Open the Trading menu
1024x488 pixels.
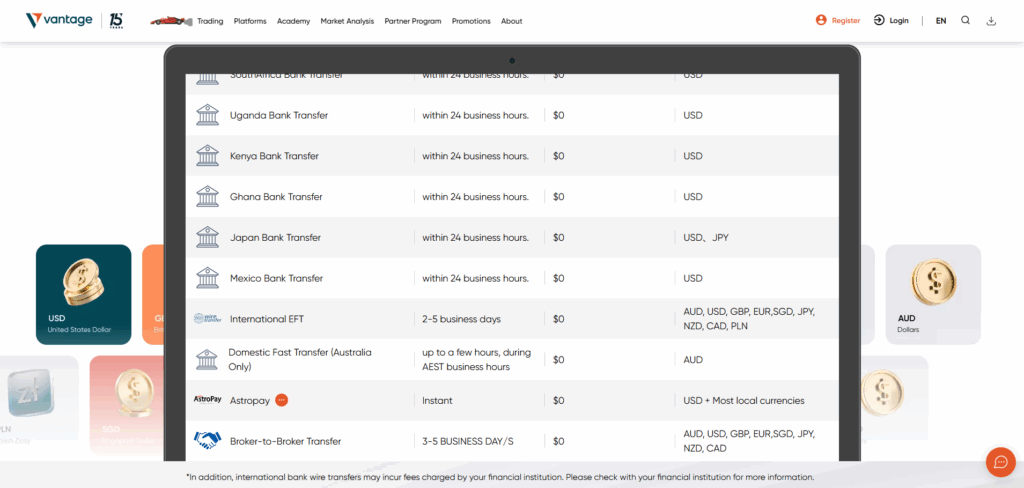pos(210,21)
